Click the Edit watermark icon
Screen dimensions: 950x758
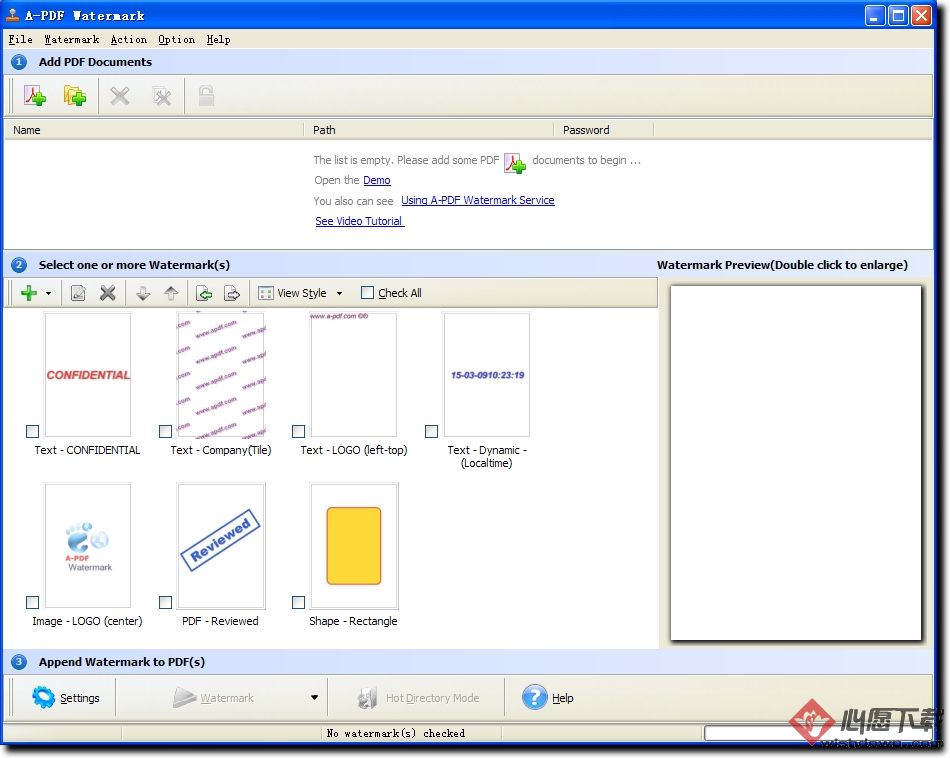(78, 293)
